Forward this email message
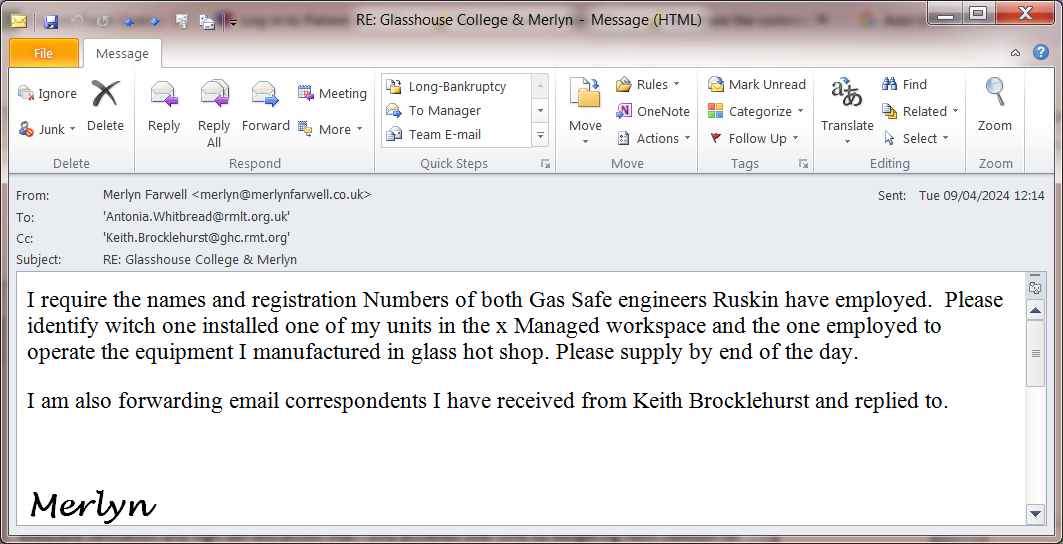Screen dimensions: 1063x544 [x=265, y=105]
